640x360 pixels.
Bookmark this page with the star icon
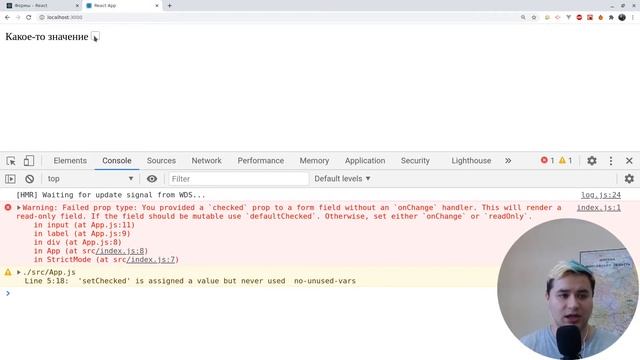534,18
